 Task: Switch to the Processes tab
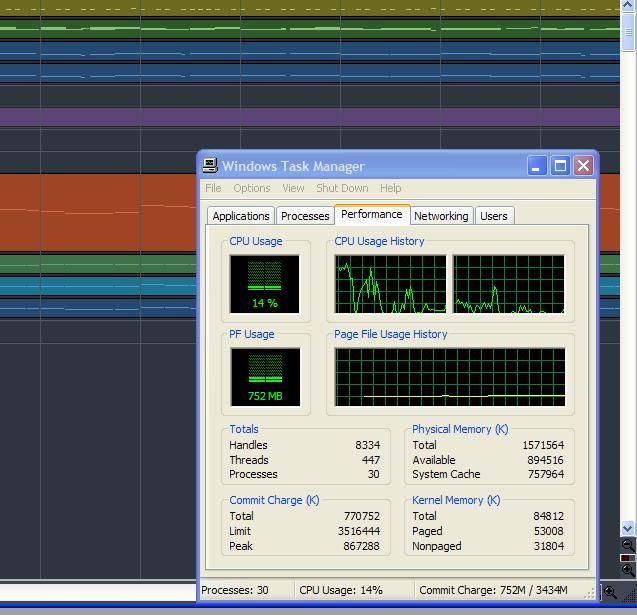[305, 216]
